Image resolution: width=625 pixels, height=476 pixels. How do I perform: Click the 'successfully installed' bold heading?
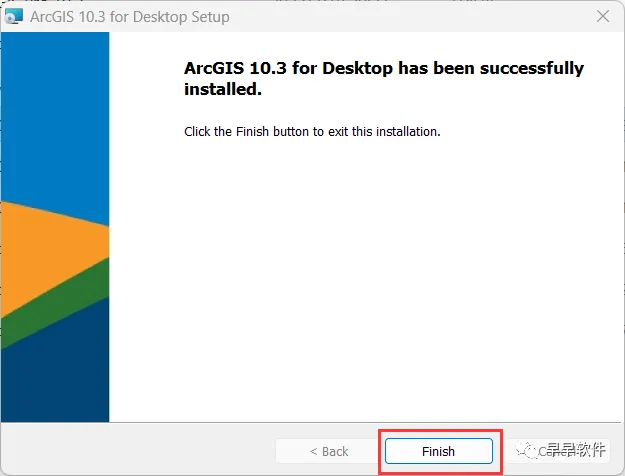[383, 79]
